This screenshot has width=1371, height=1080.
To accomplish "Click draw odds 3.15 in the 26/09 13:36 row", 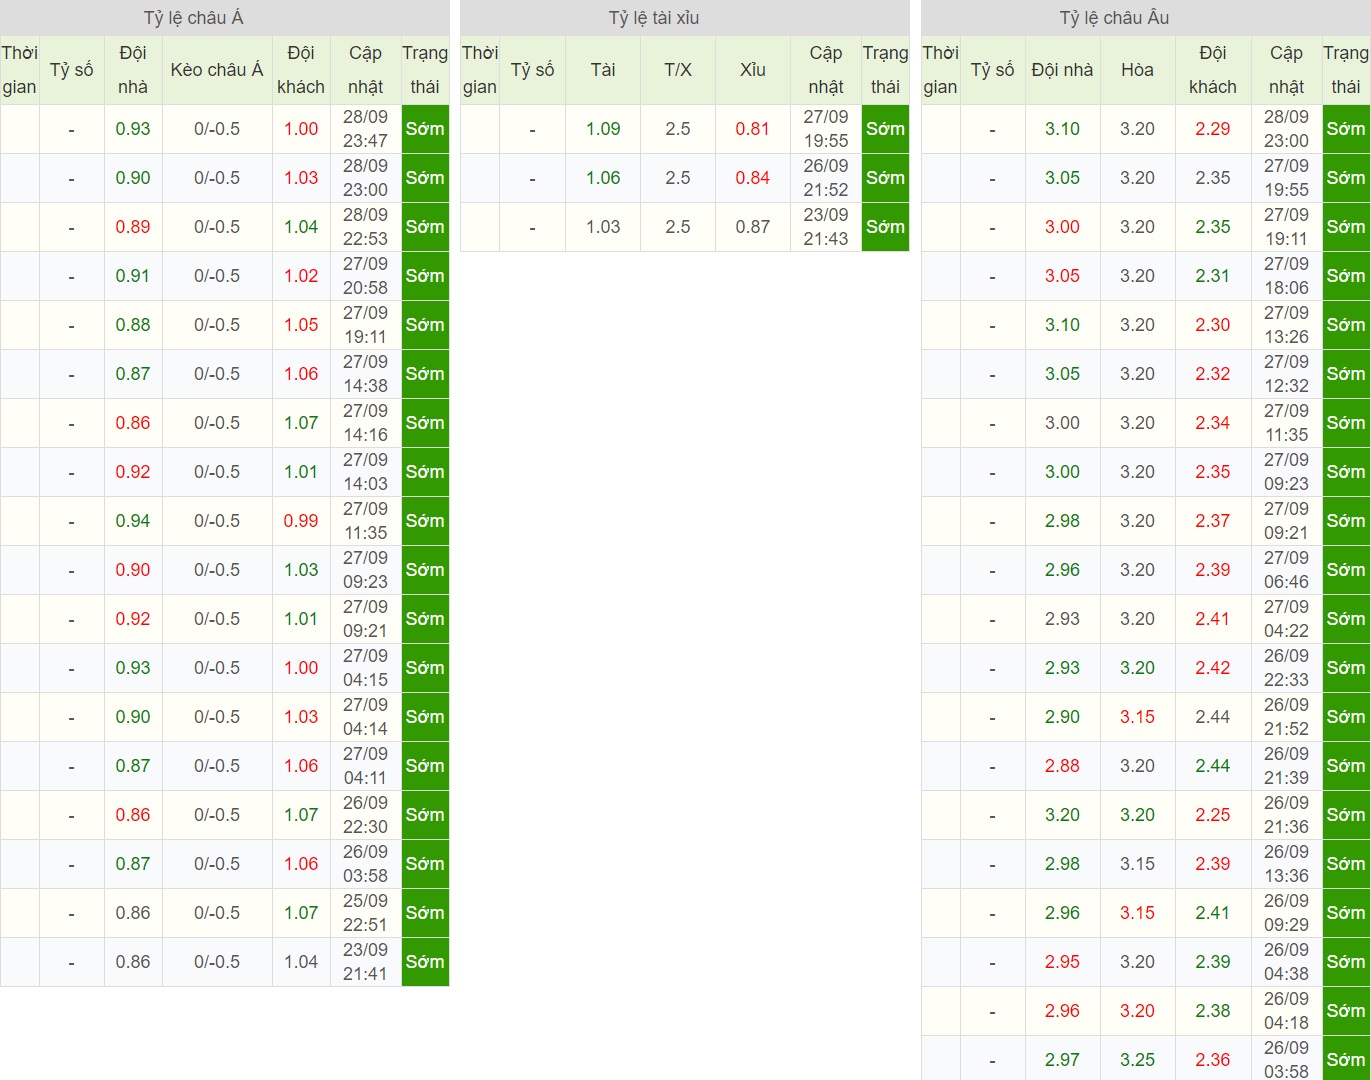I will (1137, 864).
